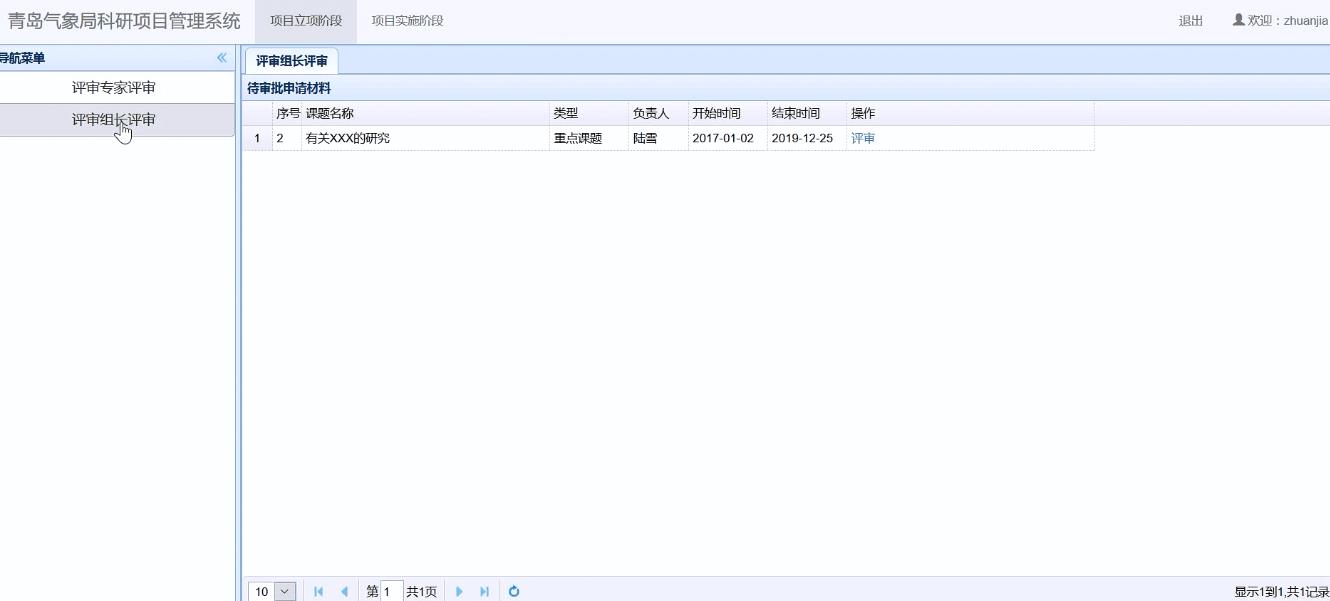This screenshot has width=1330, height=601.
Task: Select cell 有关XXX的研究
Action: pos(426,139)
